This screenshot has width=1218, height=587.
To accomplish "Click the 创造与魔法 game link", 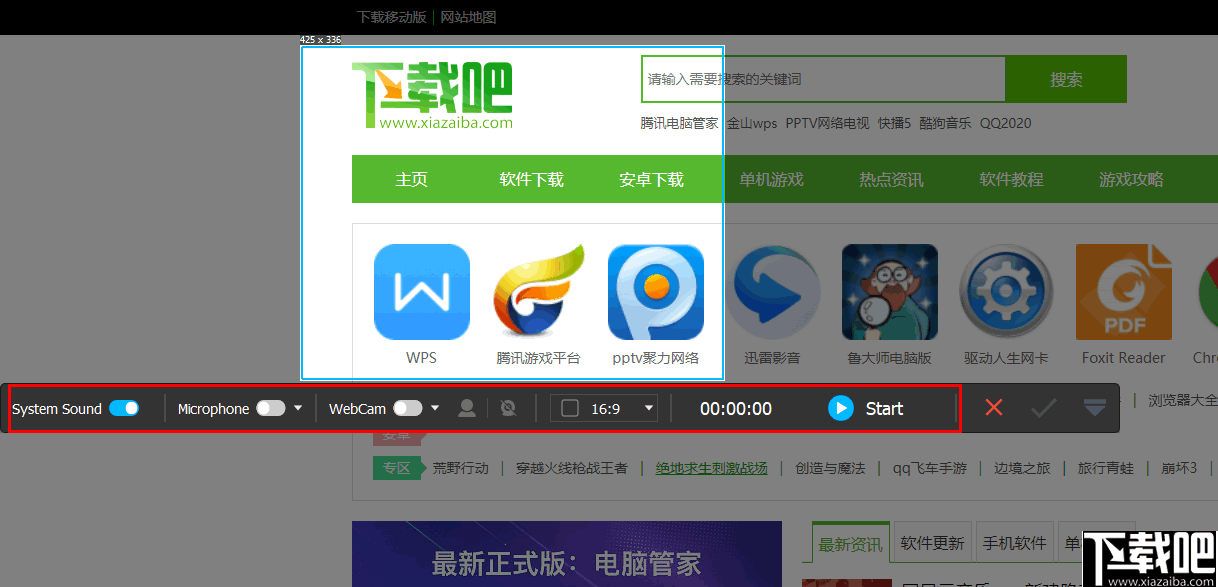I will pos(830,467).
